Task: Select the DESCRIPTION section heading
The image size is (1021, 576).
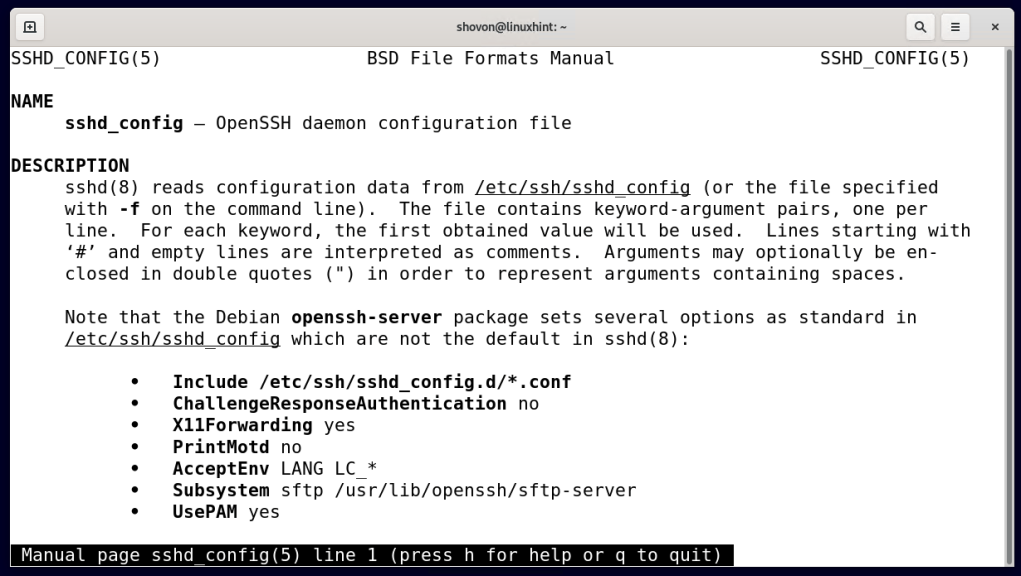Action: coord(69,165)
